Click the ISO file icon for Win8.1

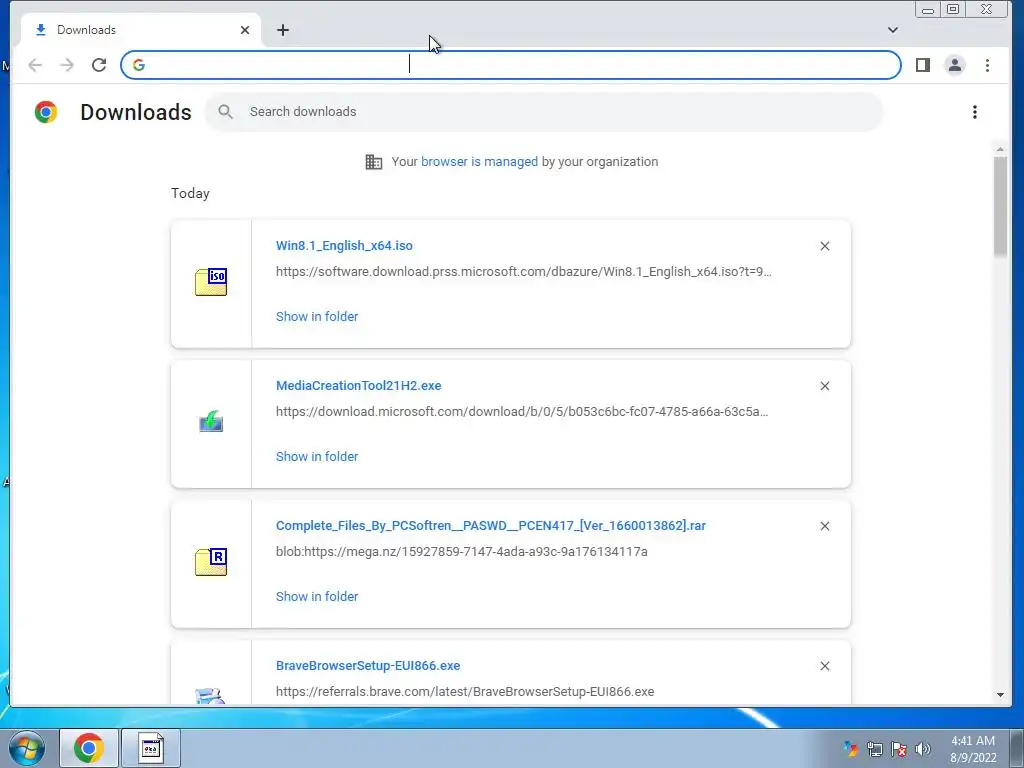tap(211, 282)
